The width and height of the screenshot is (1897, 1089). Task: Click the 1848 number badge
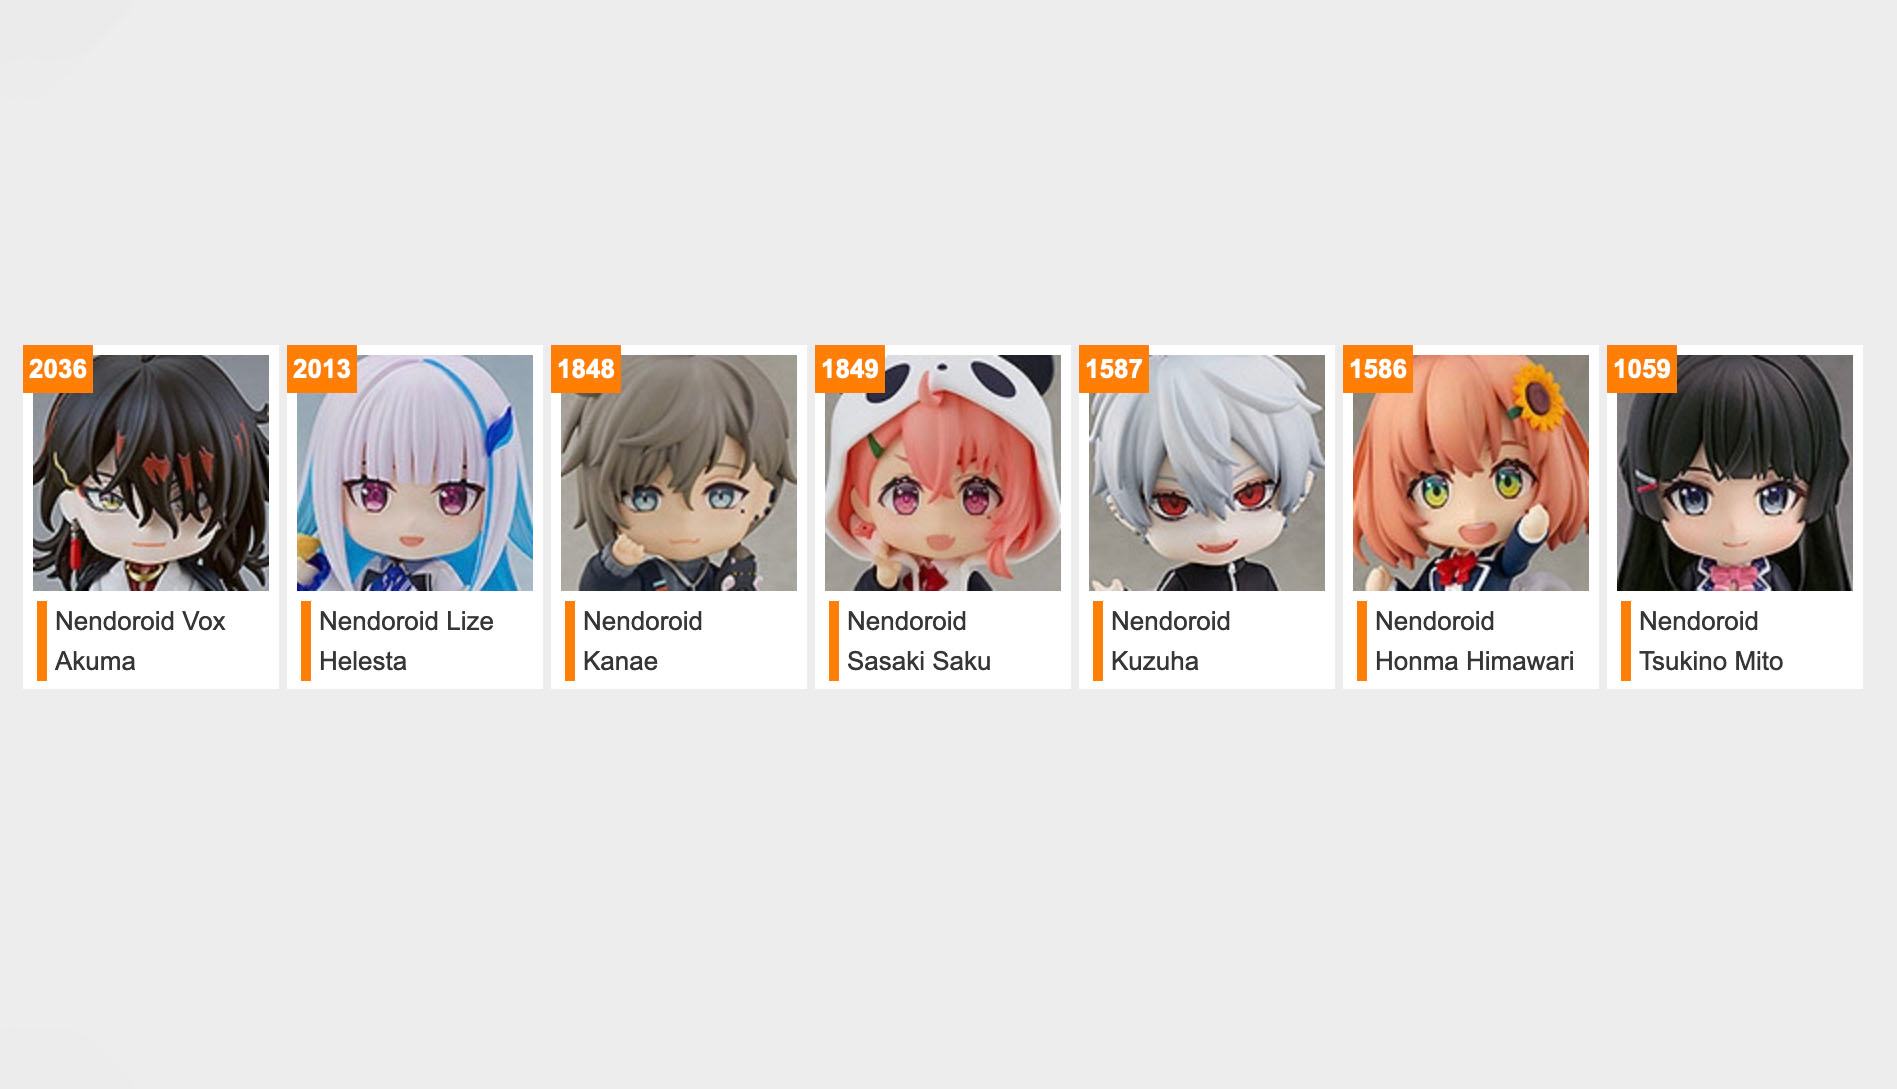[x=586, y=369]
